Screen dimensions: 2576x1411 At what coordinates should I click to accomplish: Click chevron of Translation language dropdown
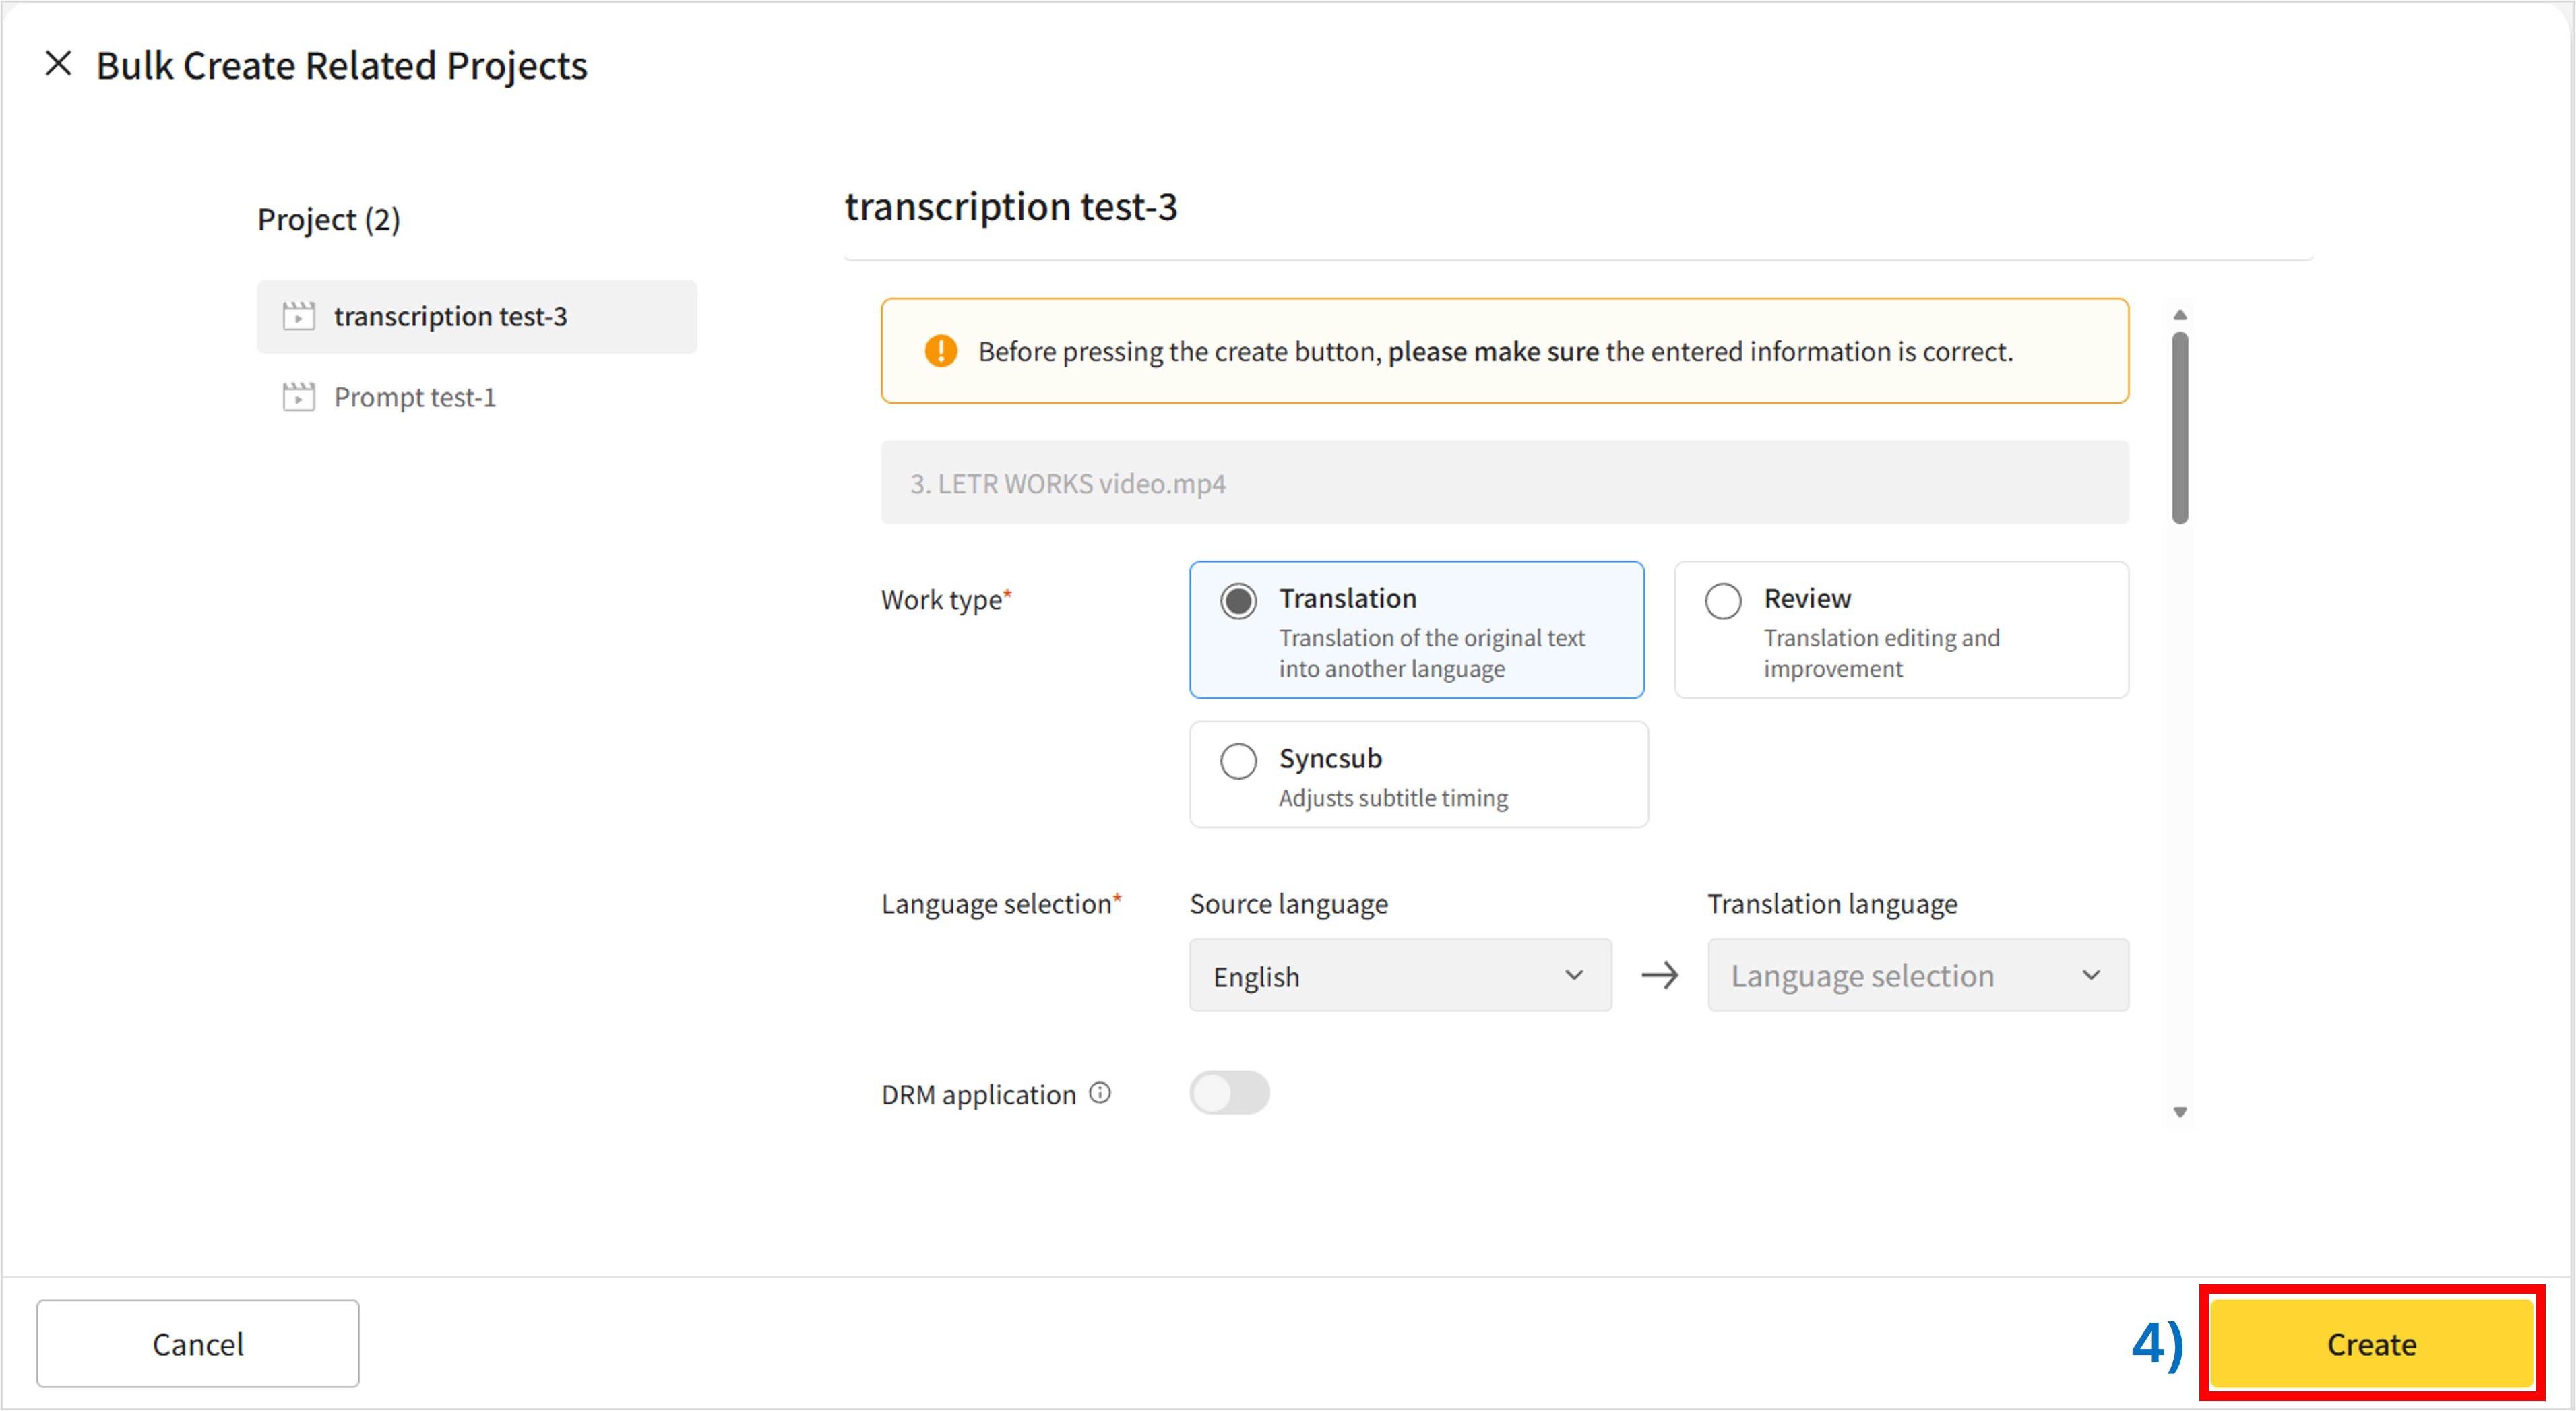point(2091,975)
